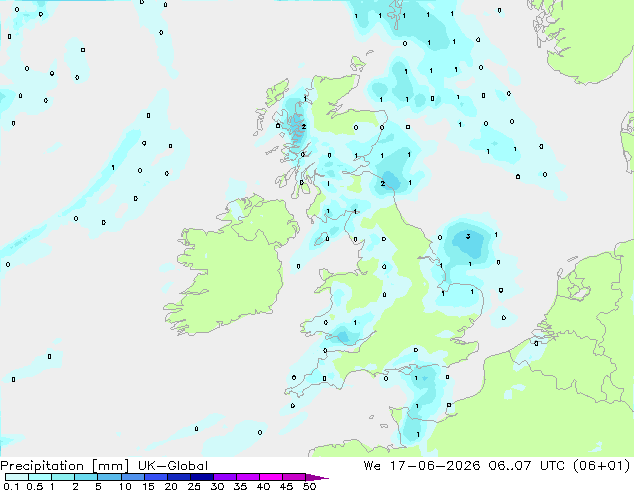Screen dimensions: 634x490
Task: Click the '(06+01)' forecast step text
Action: tap(602, 466)
